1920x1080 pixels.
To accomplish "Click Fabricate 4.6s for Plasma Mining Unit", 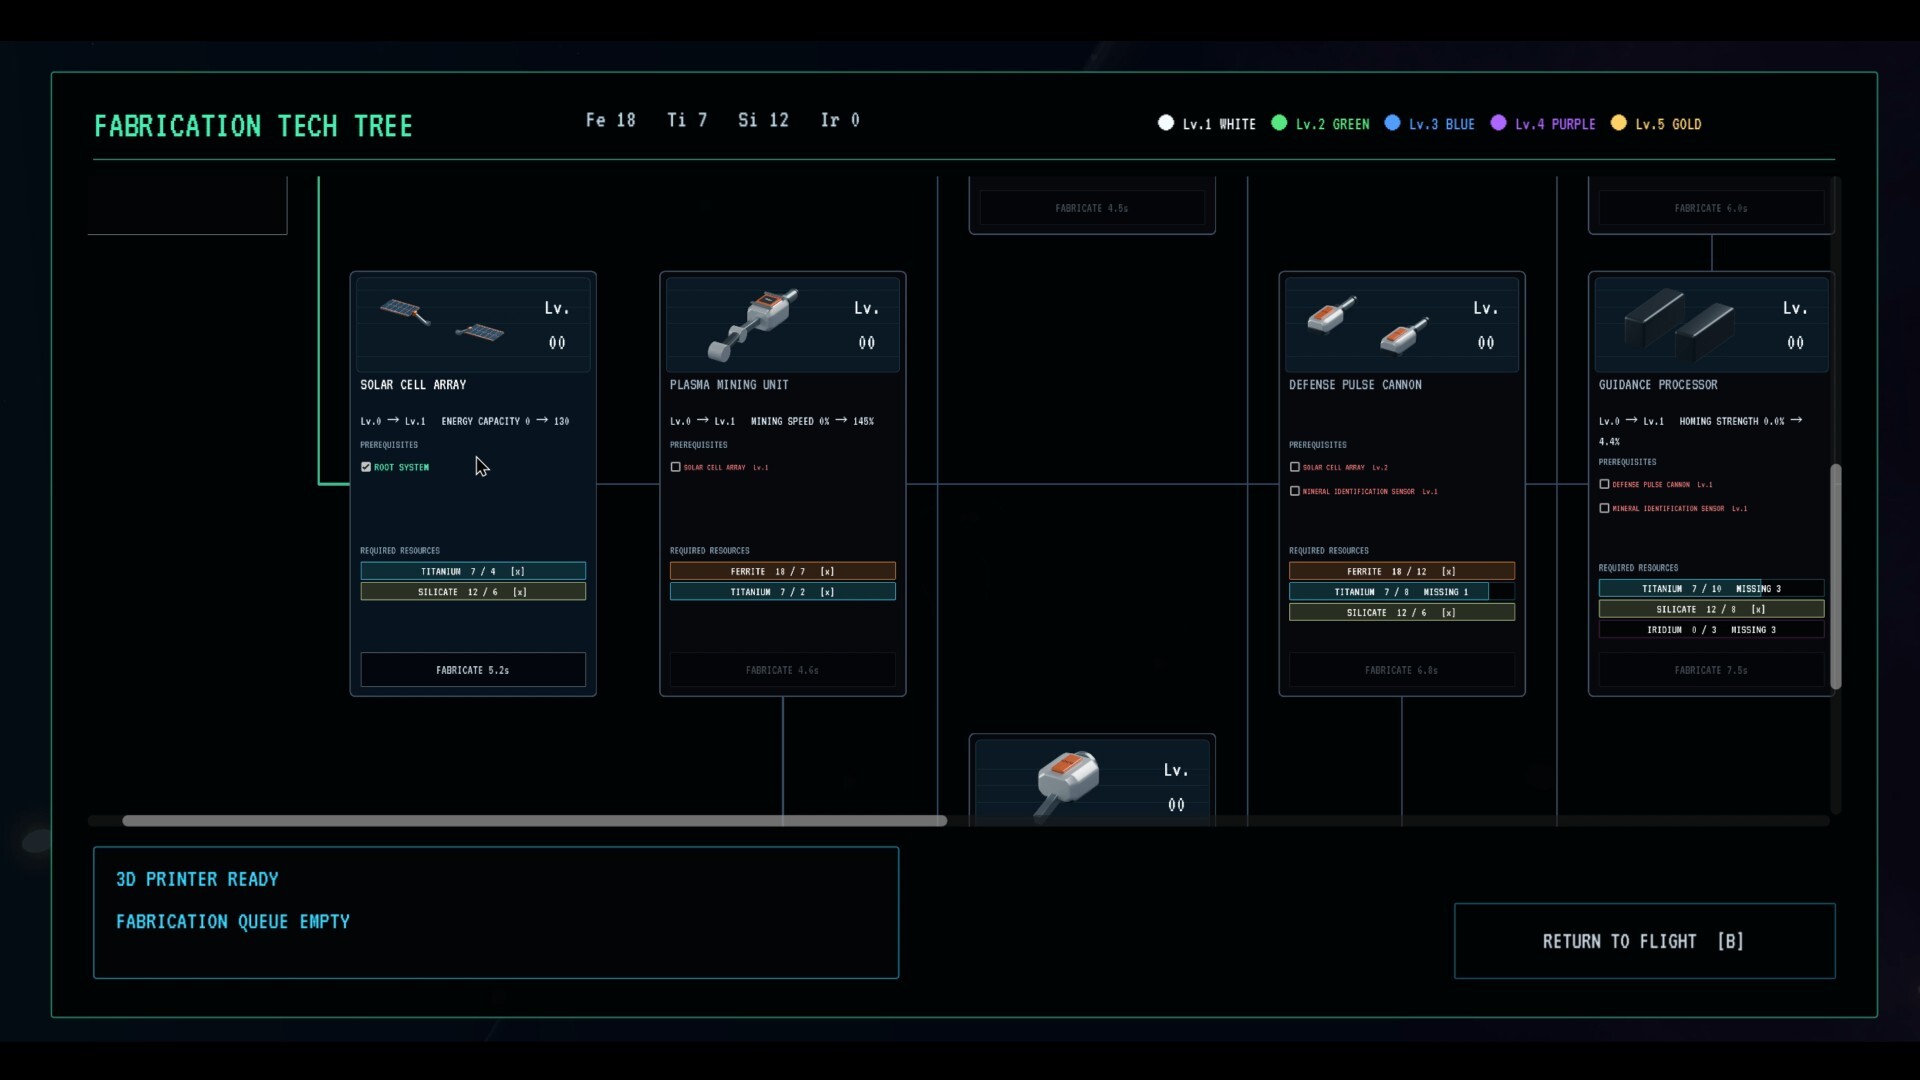I will 782,670.
